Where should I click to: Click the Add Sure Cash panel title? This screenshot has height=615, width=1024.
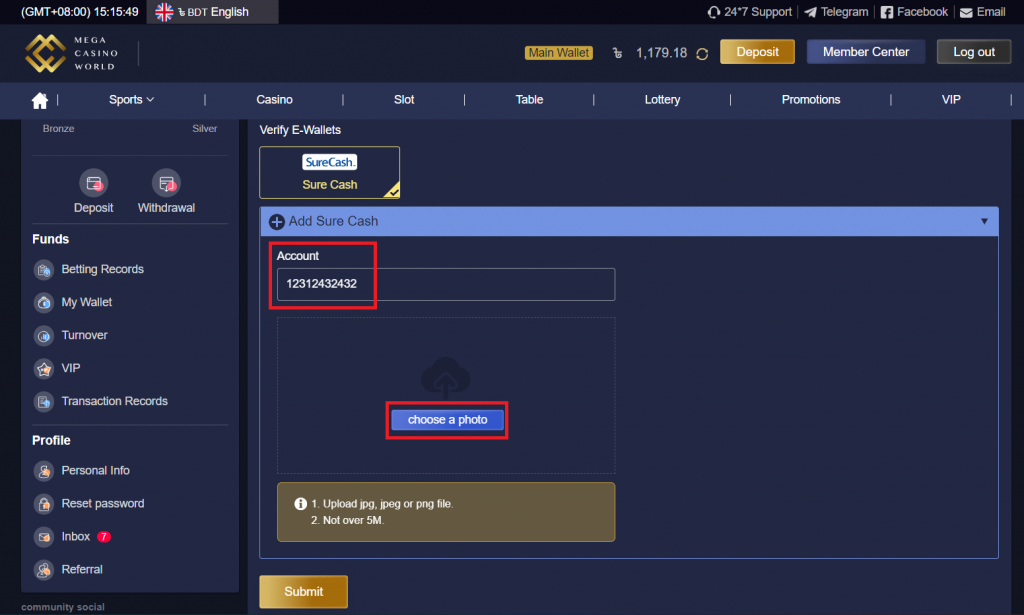tap(333, 221)
